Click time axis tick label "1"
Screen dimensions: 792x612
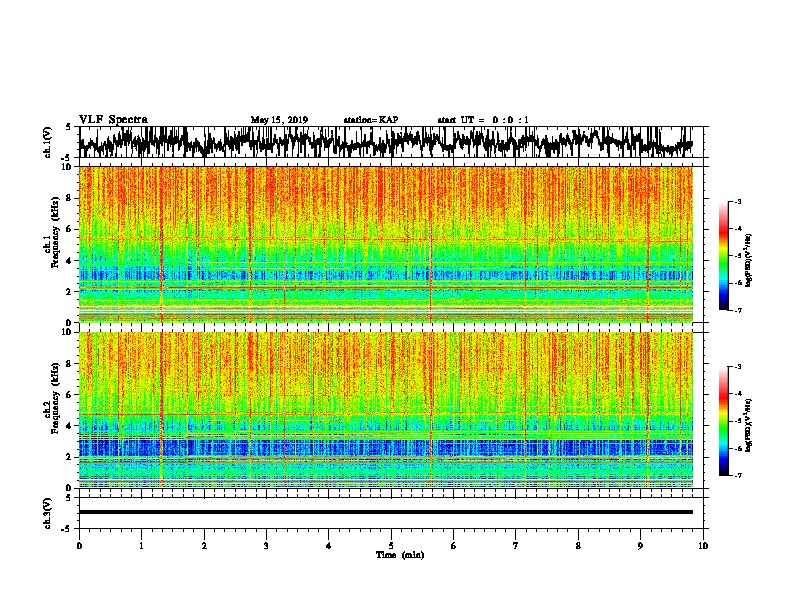pos(141,546)
